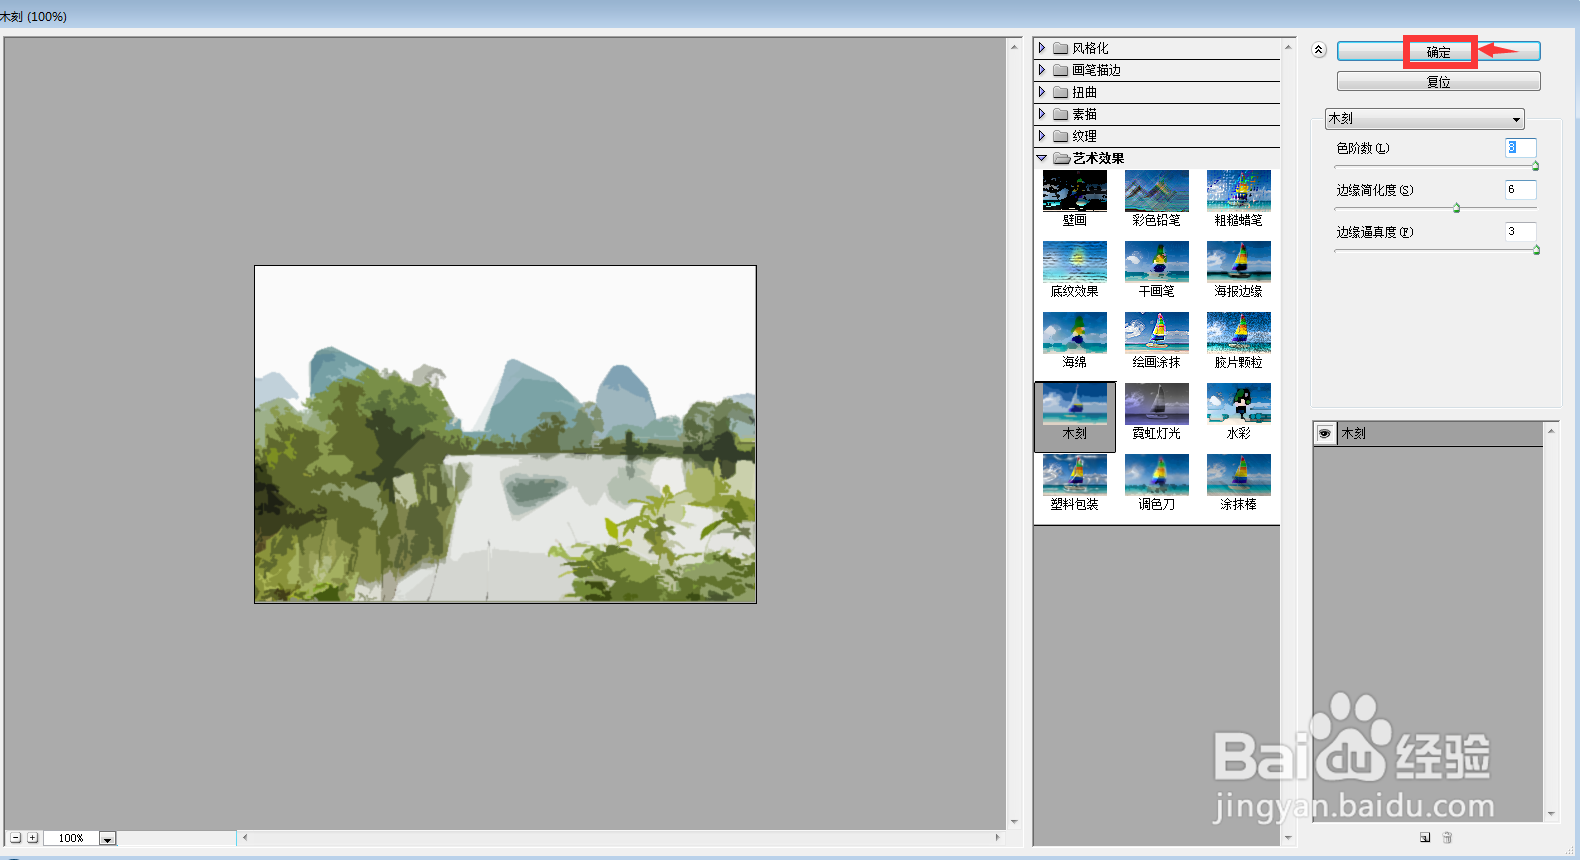Collapse the filter gallery with double-chevron icon
The image size is (1580, 860).
coord(1319,50)
